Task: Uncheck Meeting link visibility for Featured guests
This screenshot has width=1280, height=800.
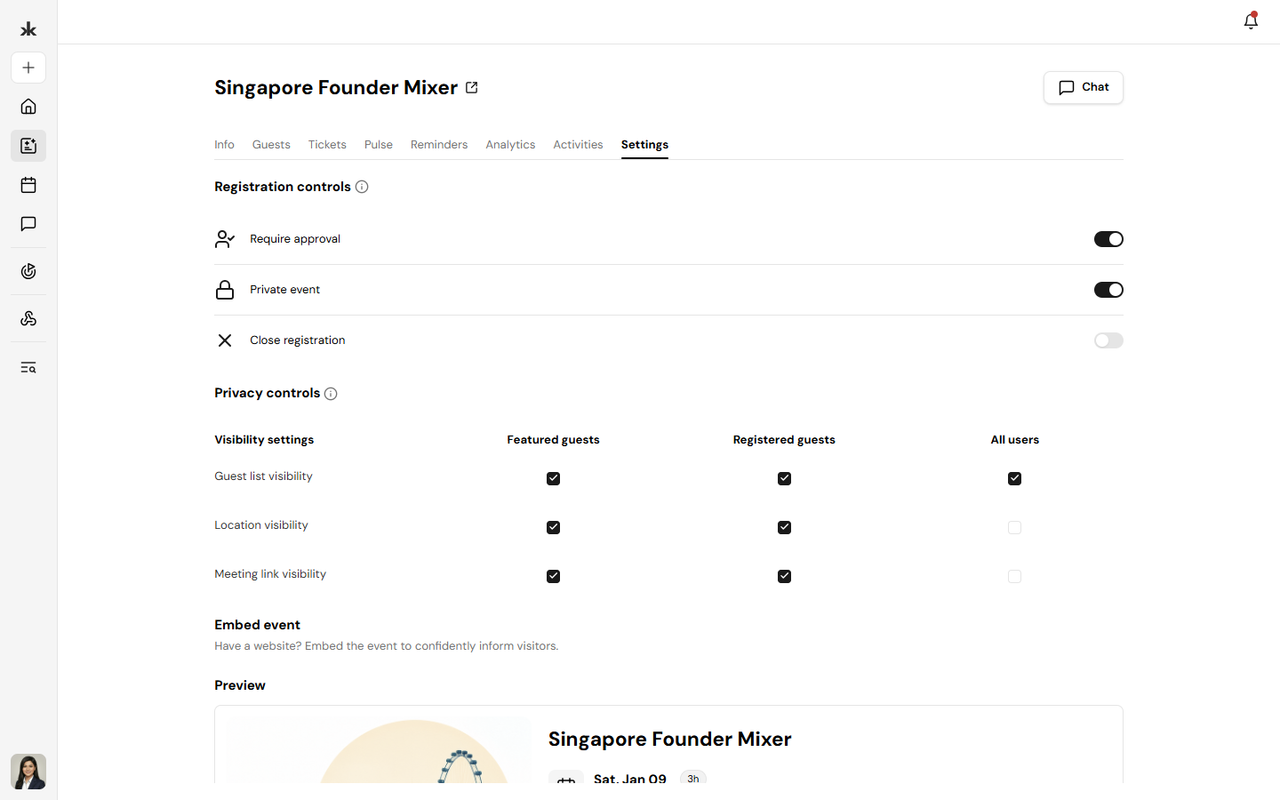Action: (553, 577)
